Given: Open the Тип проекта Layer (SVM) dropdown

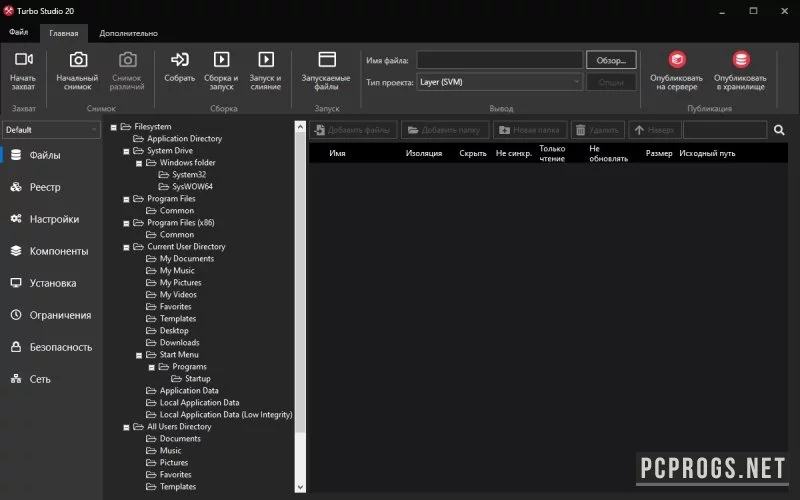Looking at the screenshot, I should (x=499, y=82).
